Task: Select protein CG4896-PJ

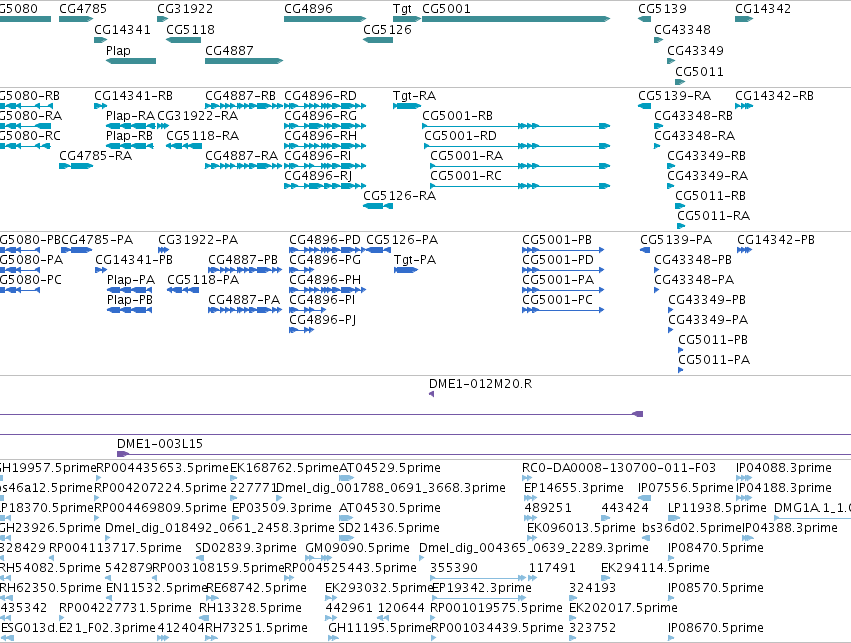Action: tap(301, 330)
